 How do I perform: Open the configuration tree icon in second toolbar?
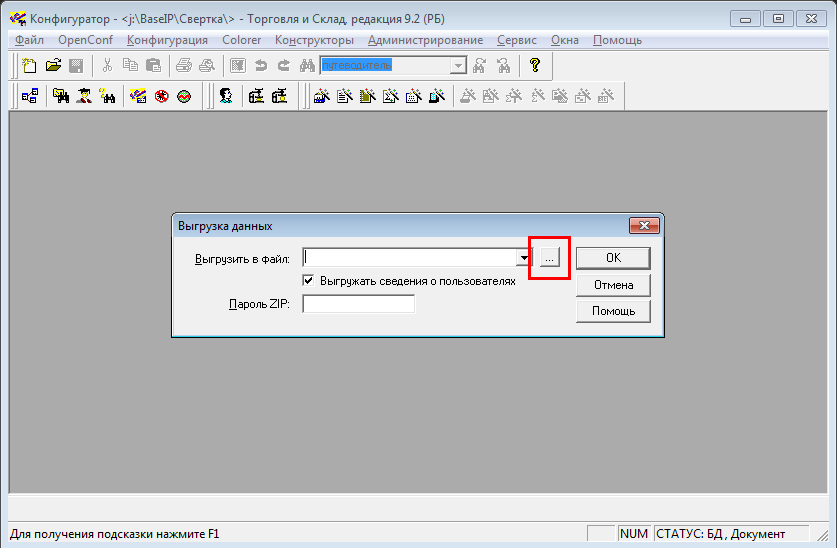pyautogui.click(x=30, y=96)
